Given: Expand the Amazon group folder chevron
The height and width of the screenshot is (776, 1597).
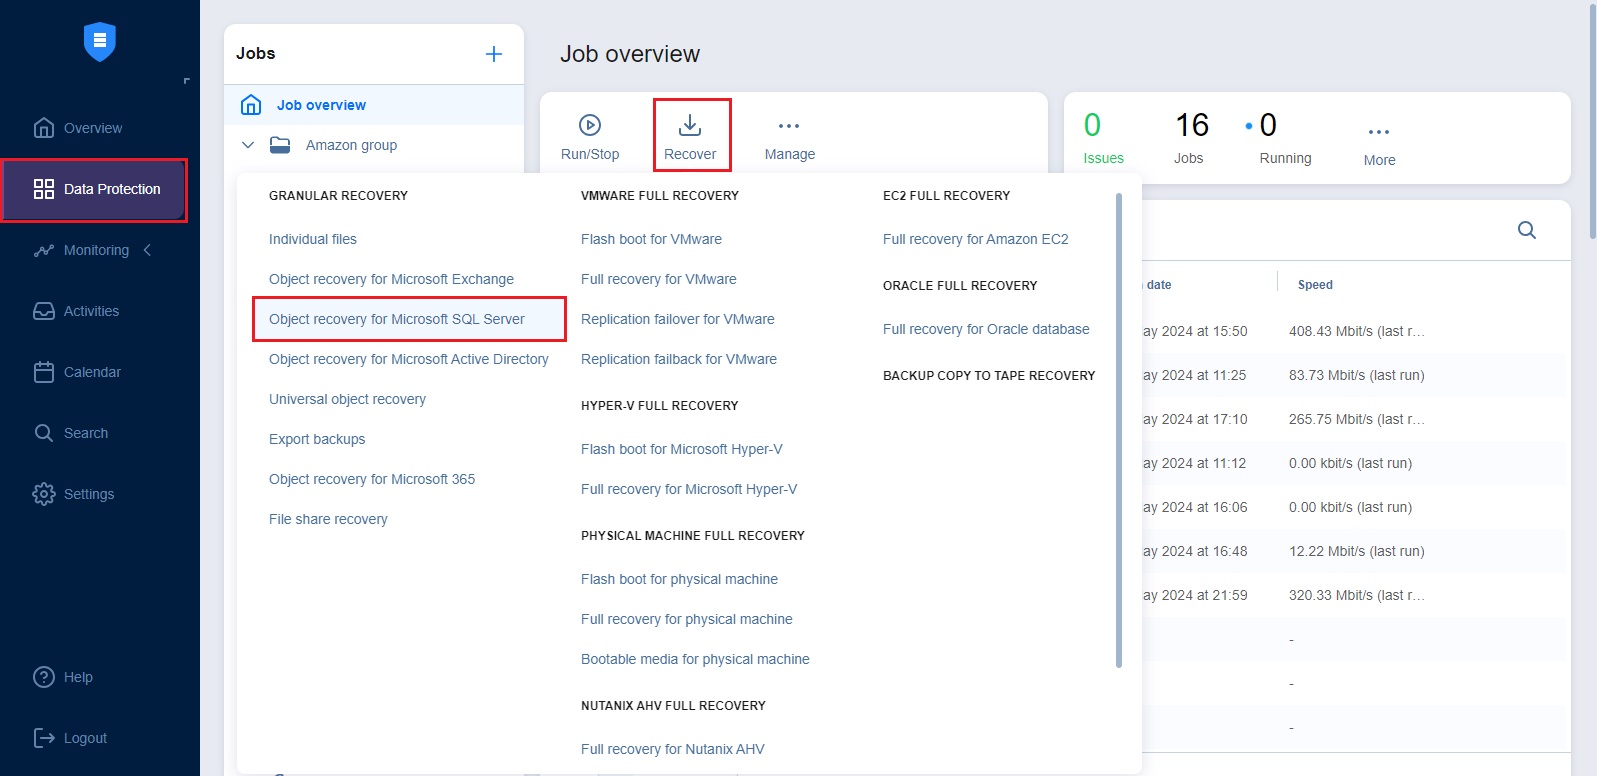Looking at the screenshot, I should pos(248,145).
